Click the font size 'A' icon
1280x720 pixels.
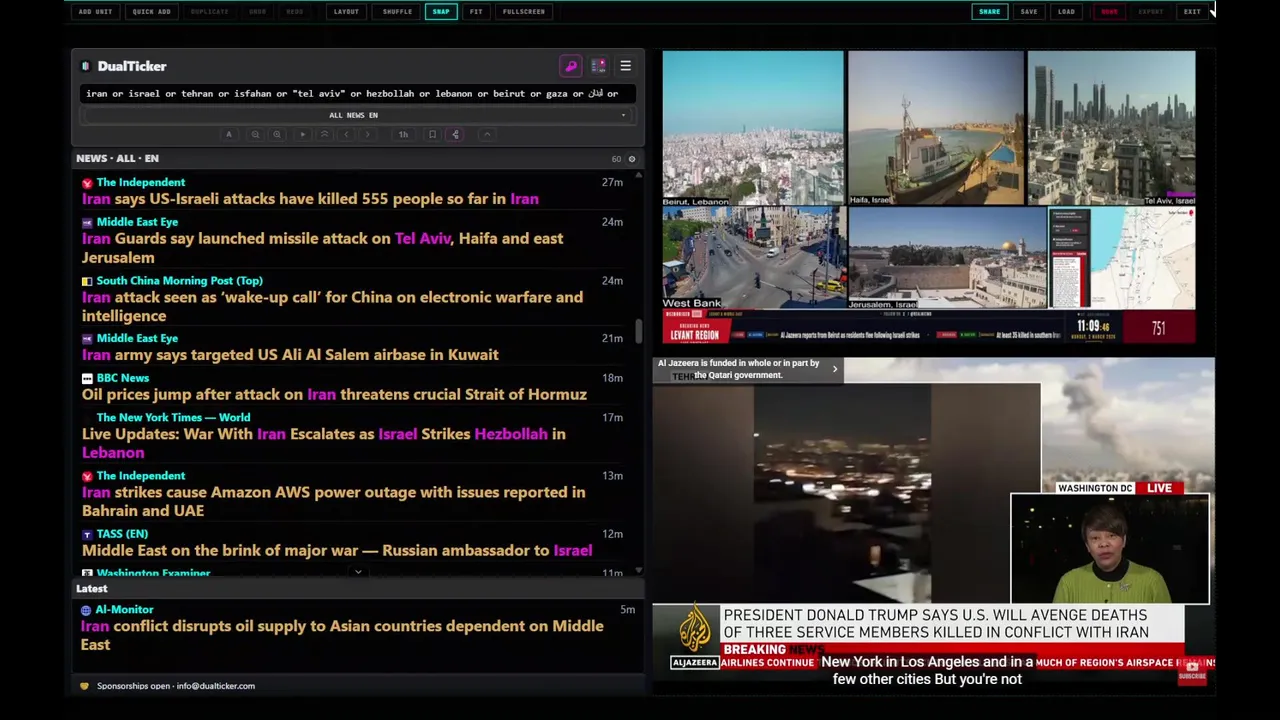point(228,134)
